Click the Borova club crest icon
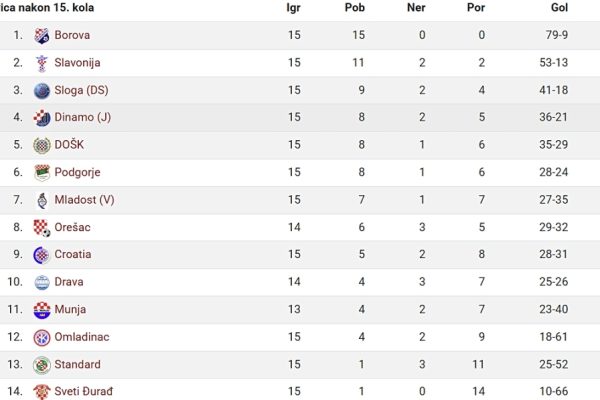 click(x=42, y=36)
